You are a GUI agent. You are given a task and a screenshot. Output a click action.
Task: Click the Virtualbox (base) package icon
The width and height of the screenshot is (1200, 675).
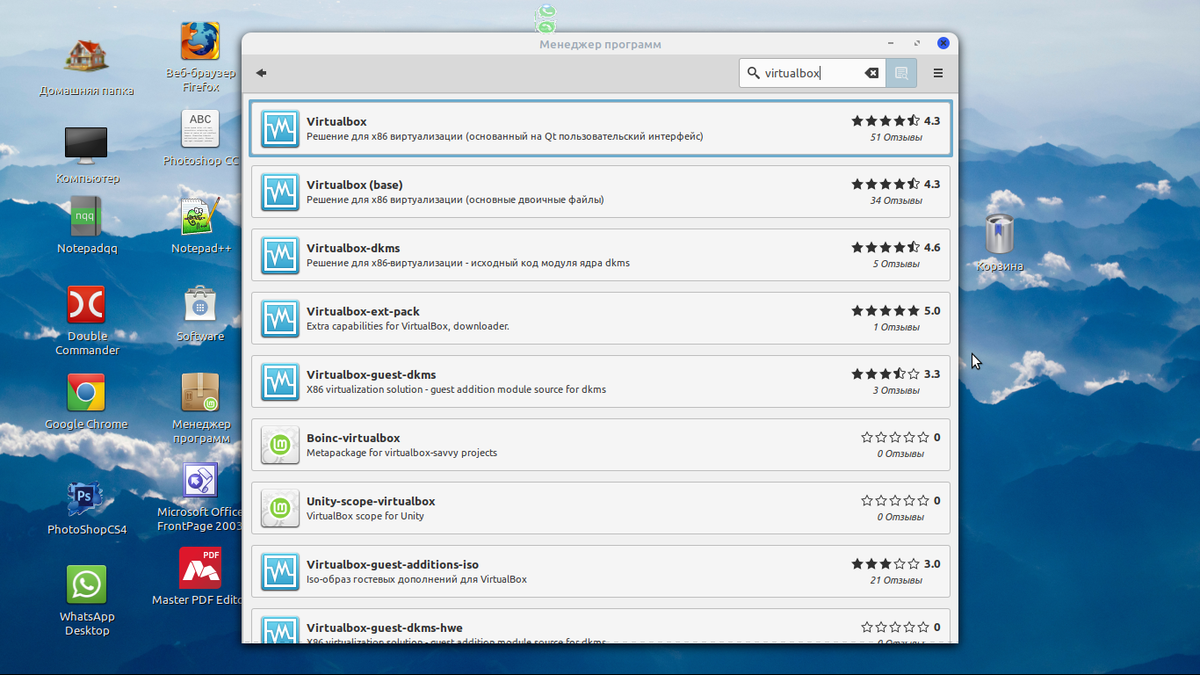280,192
